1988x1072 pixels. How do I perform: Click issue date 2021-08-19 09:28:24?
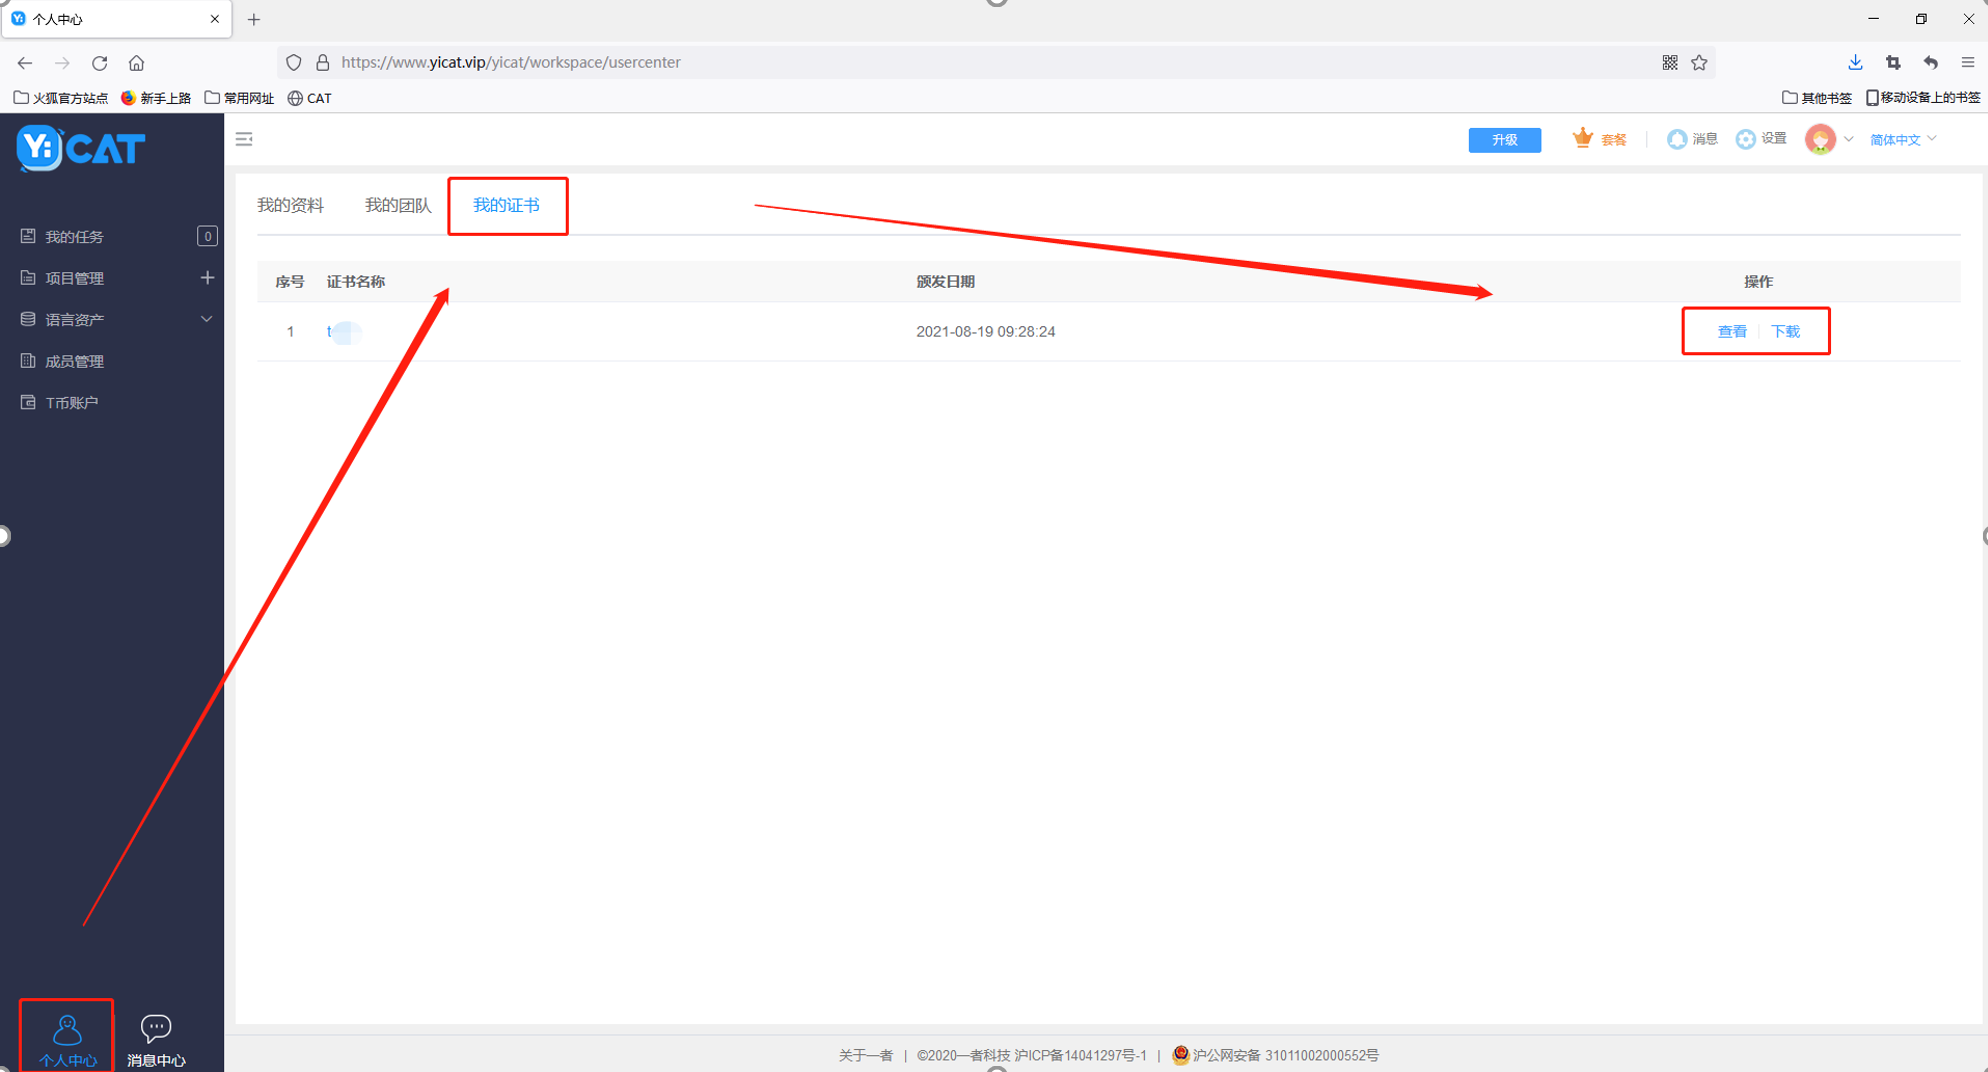click(985, 332)
